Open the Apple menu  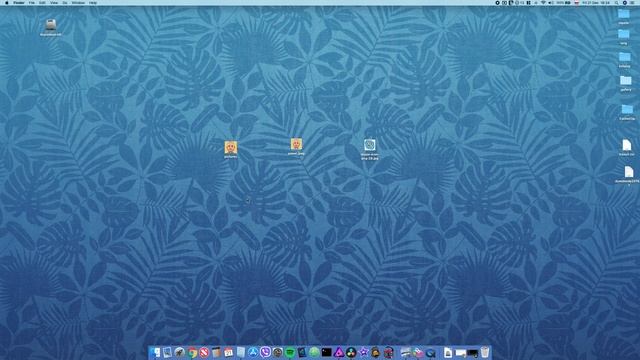click(x=7, y=2)
